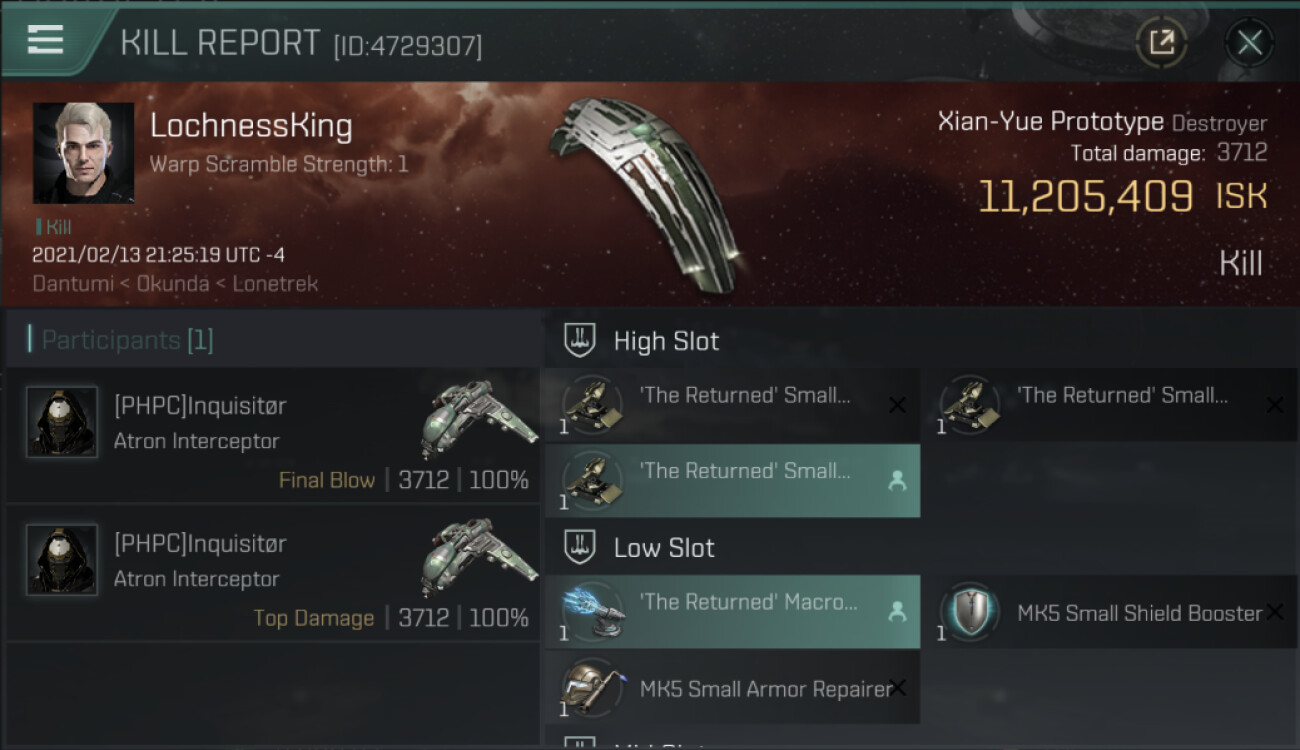This screenshot has width=1300, height=750.
Task: Select the Participants tab
Action: [127, 340]
